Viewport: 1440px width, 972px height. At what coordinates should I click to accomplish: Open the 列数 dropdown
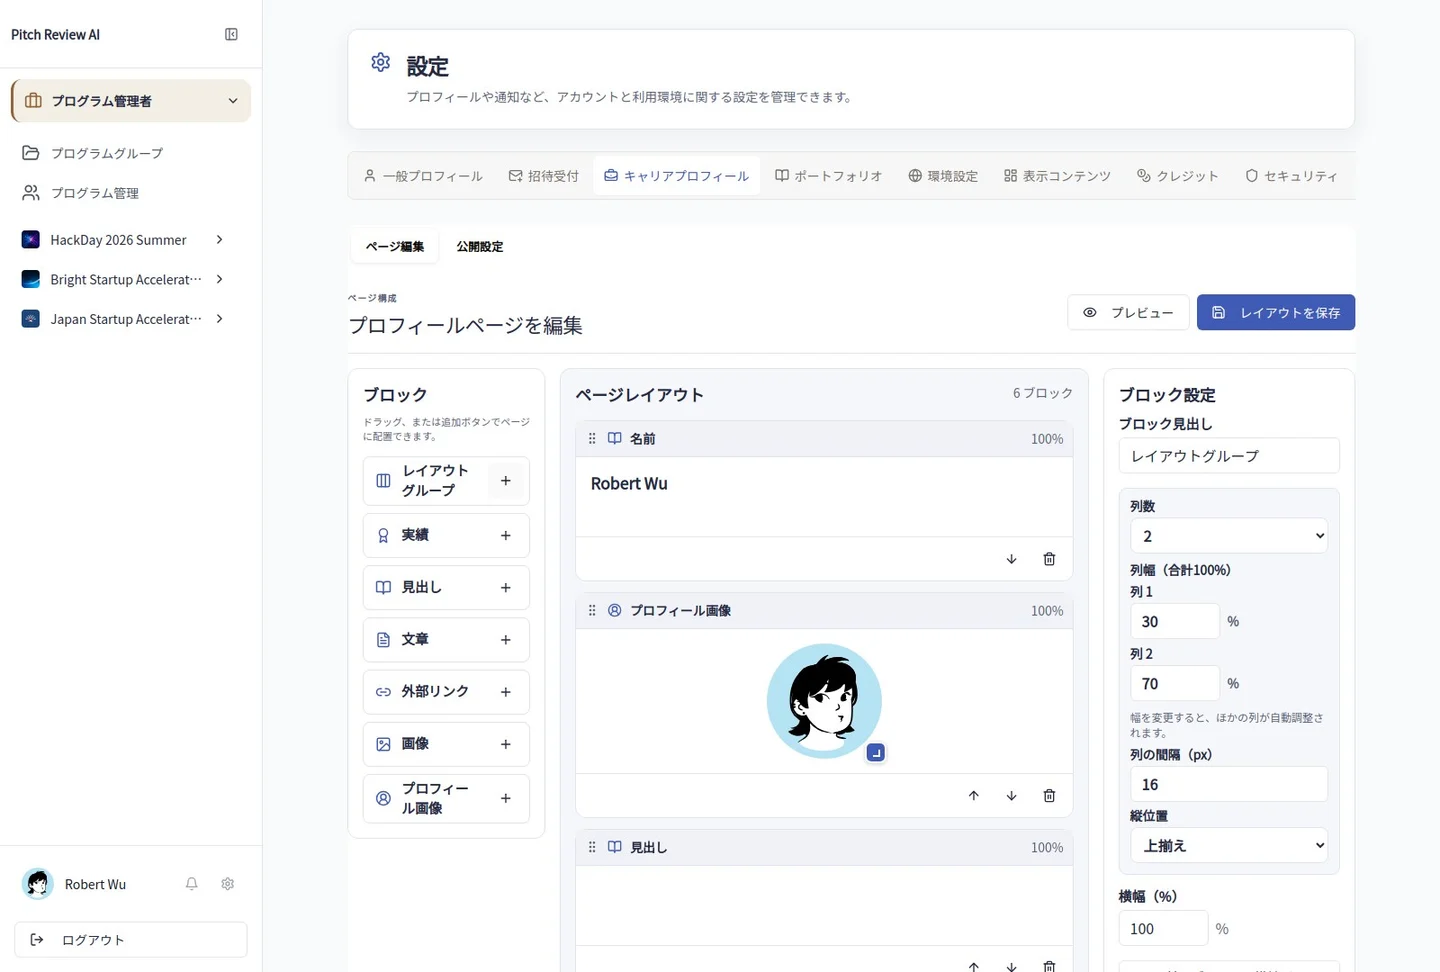1229,536
